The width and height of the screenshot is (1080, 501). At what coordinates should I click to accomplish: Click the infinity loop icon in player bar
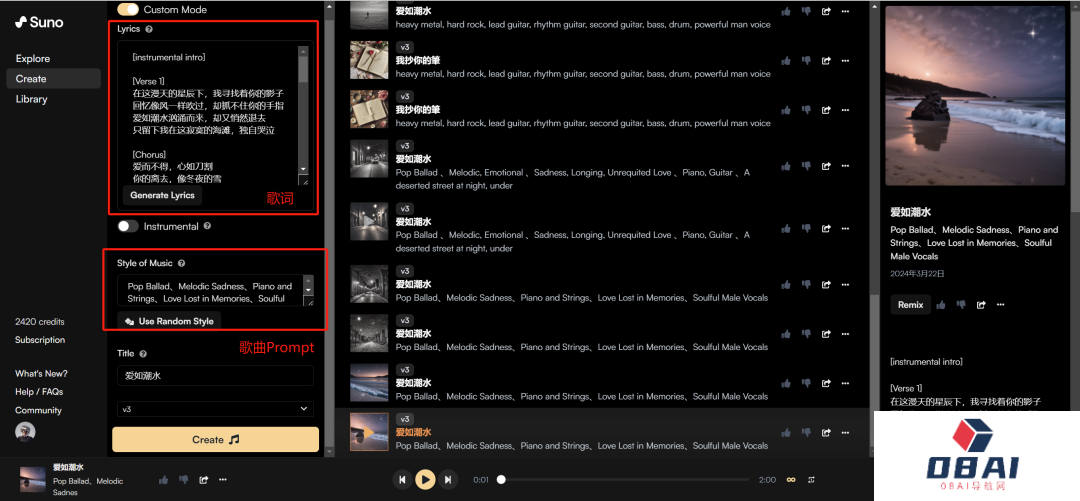(791, 480)
